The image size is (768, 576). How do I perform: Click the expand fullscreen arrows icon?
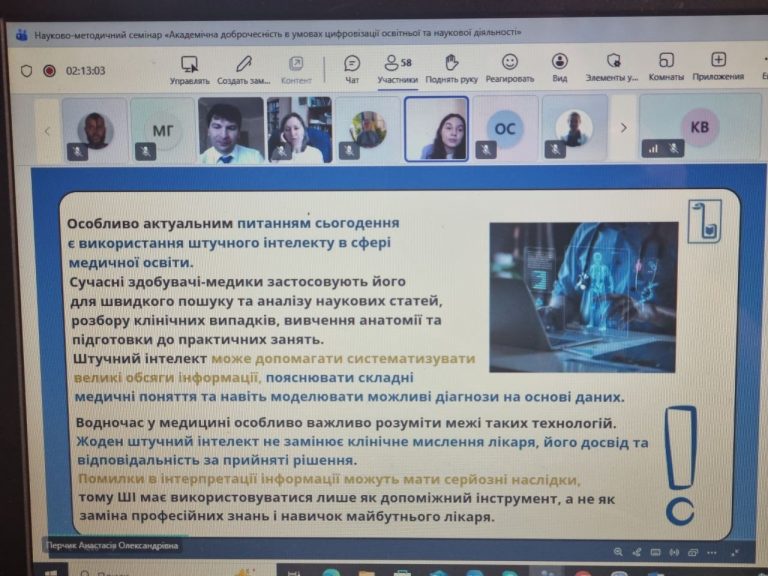point(735,552)
